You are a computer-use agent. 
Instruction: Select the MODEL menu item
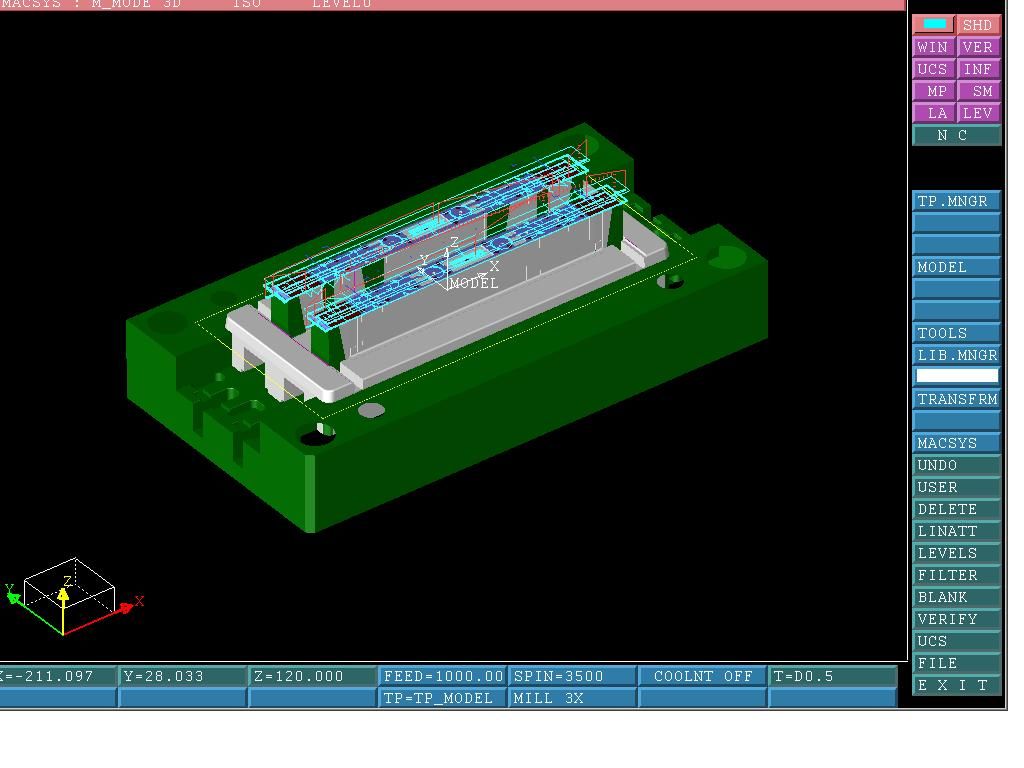pos(956,267)
